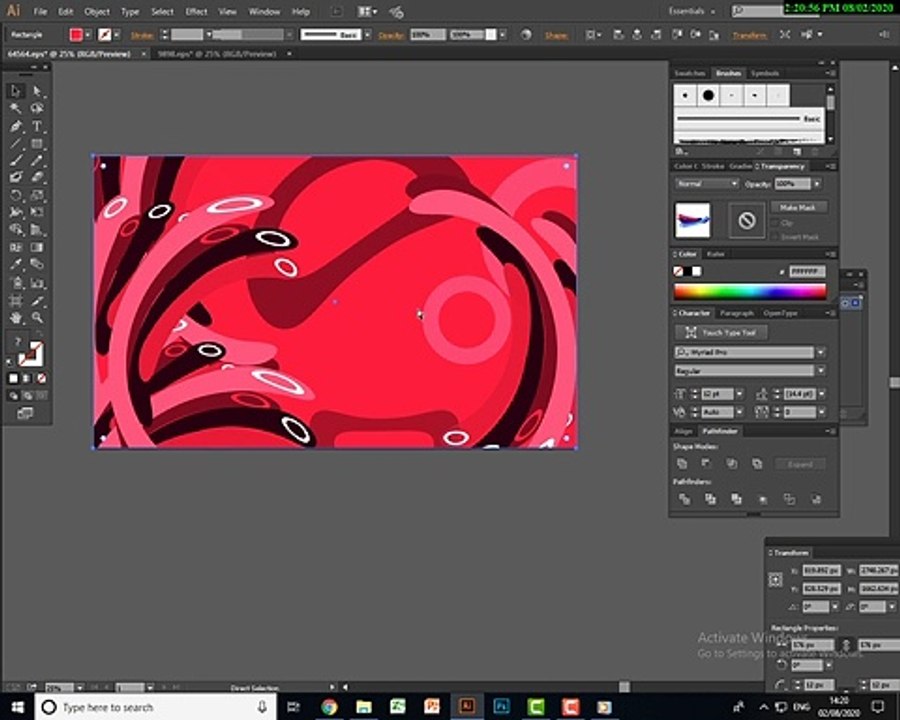Open the blending mode Normal dropdown
The image size is (900, 720).
click(x=707, y=184)
